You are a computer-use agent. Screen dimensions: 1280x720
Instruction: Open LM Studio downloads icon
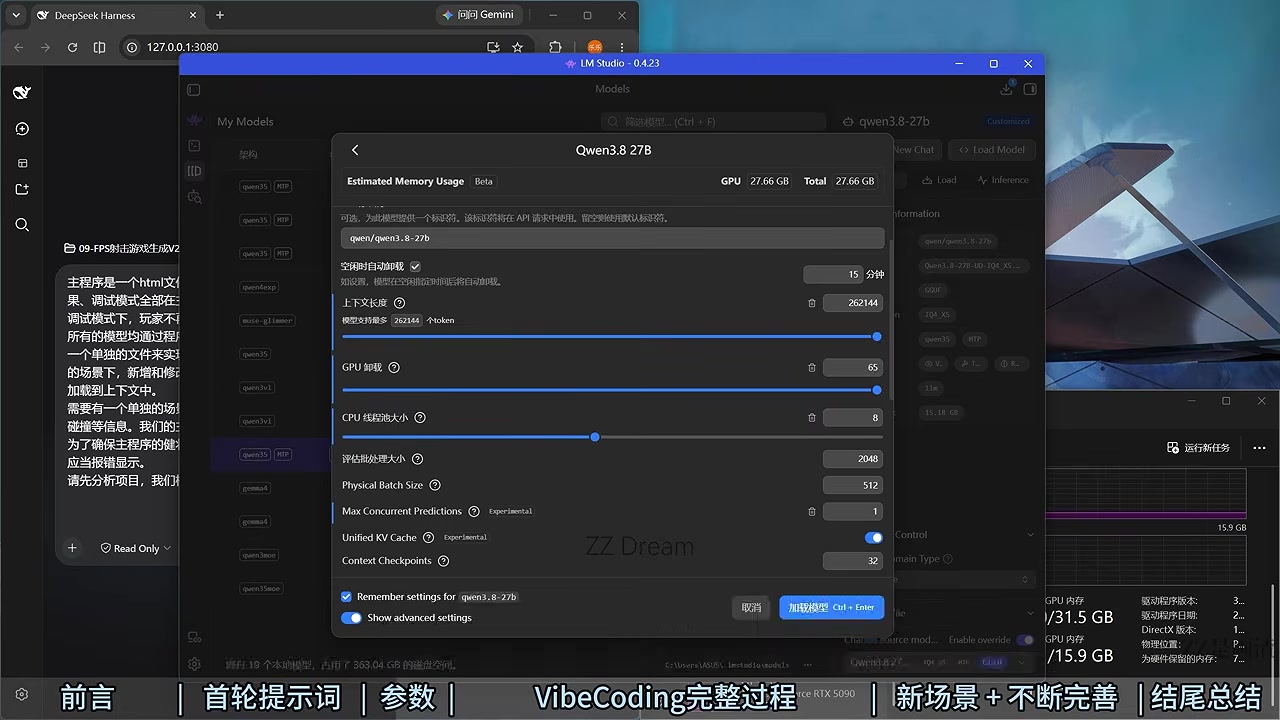pyautogui.click(x=1007, y=89)
